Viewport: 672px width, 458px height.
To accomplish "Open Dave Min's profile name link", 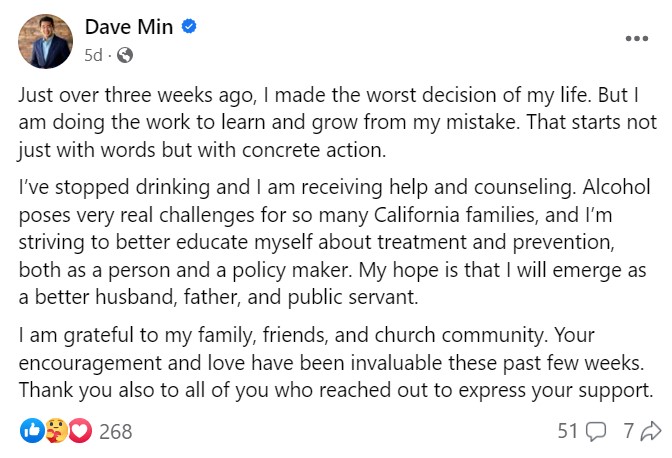I will pos(129,27).
